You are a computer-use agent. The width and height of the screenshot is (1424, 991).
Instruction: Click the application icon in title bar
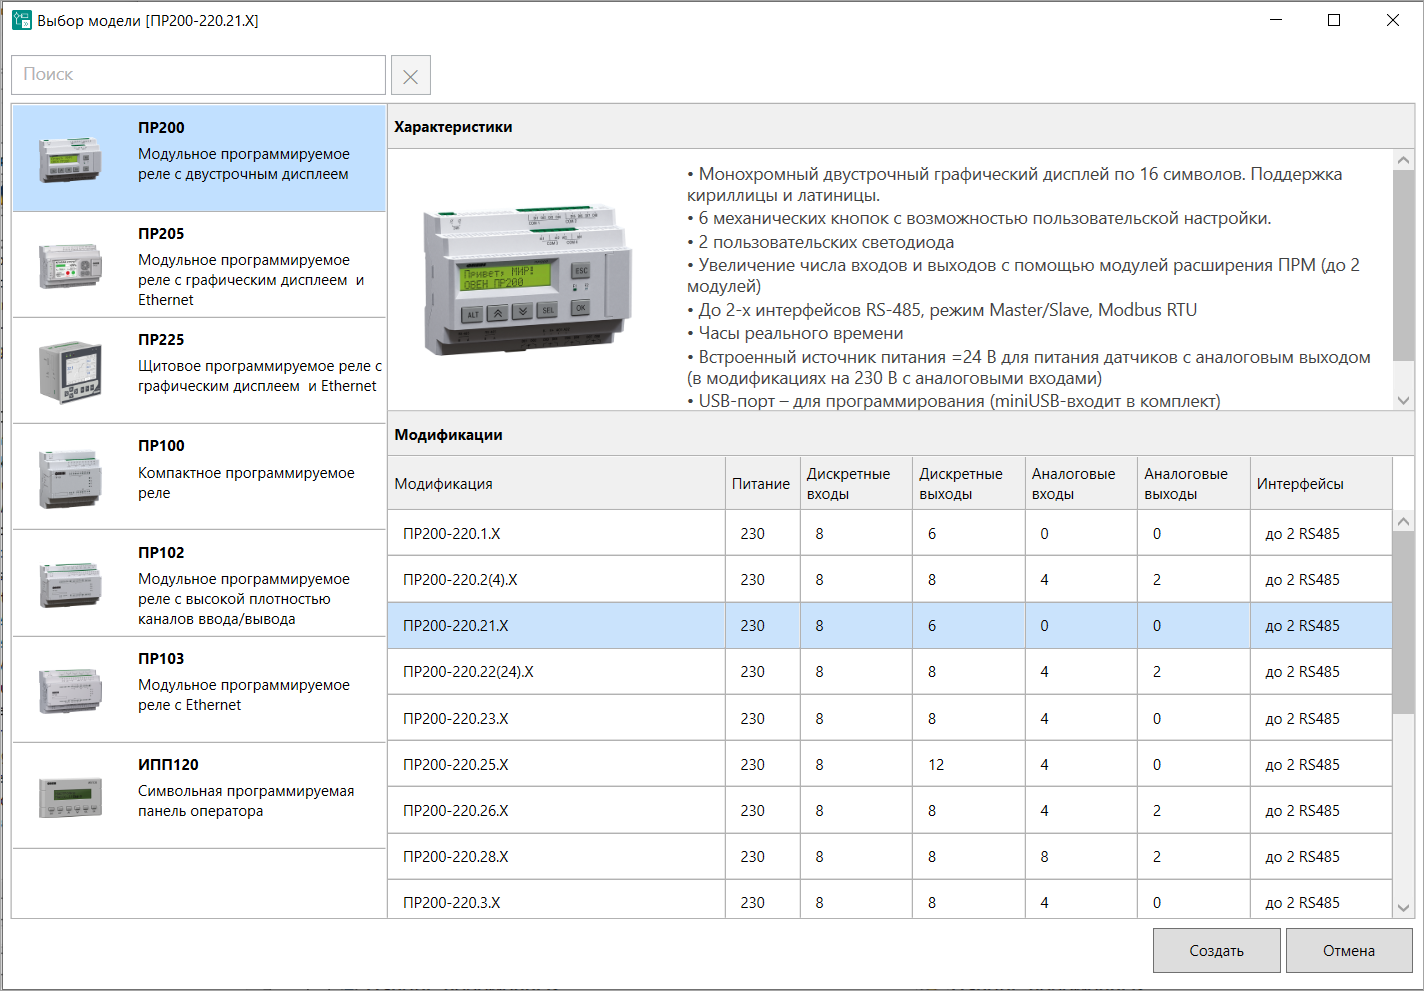(21, 20)
